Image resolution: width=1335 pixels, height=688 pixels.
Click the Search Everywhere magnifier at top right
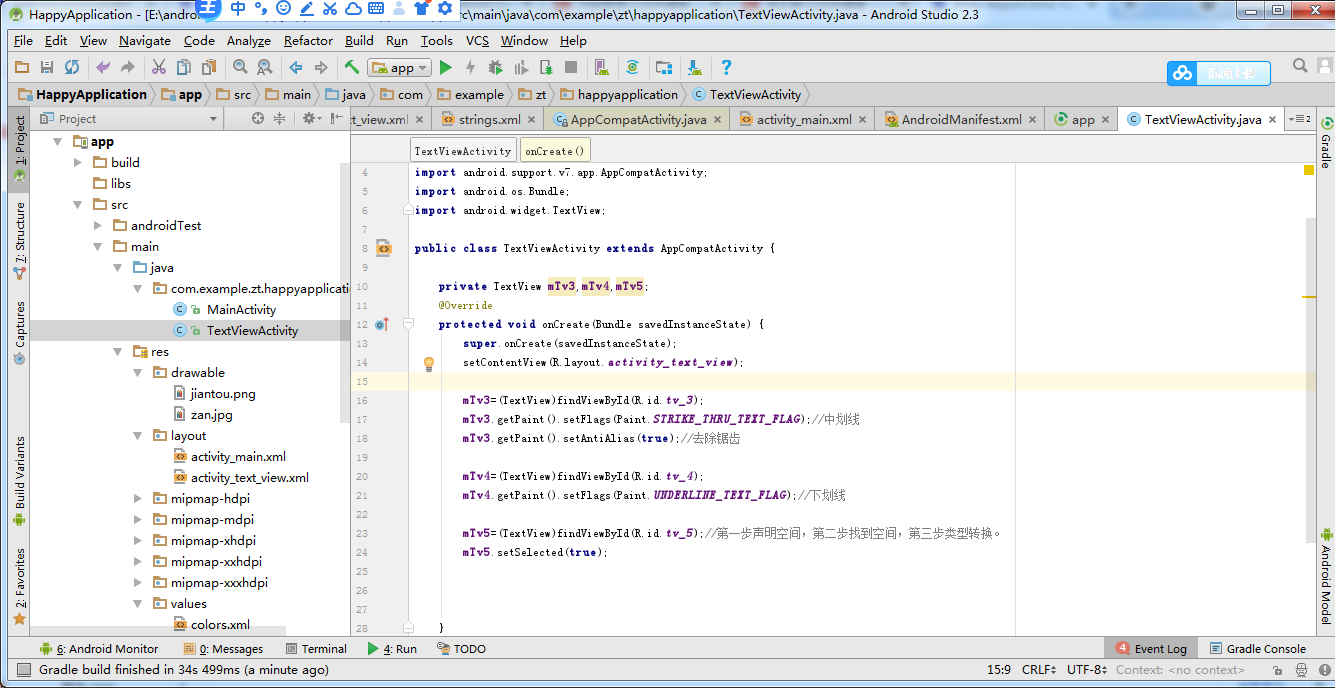[x=1300, y=65]
